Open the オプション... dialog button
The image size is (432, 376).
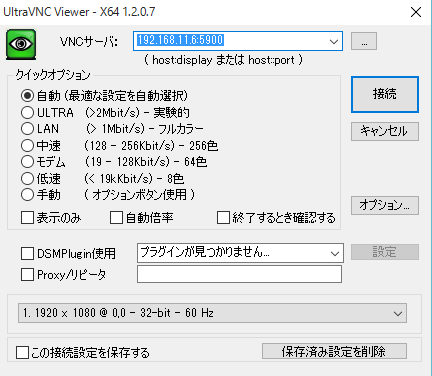coord(385,205)
